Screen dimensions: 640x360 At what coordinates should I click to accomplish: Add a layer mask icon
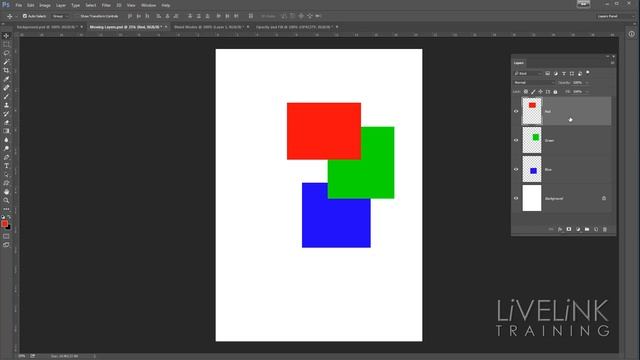pos(569,229)
